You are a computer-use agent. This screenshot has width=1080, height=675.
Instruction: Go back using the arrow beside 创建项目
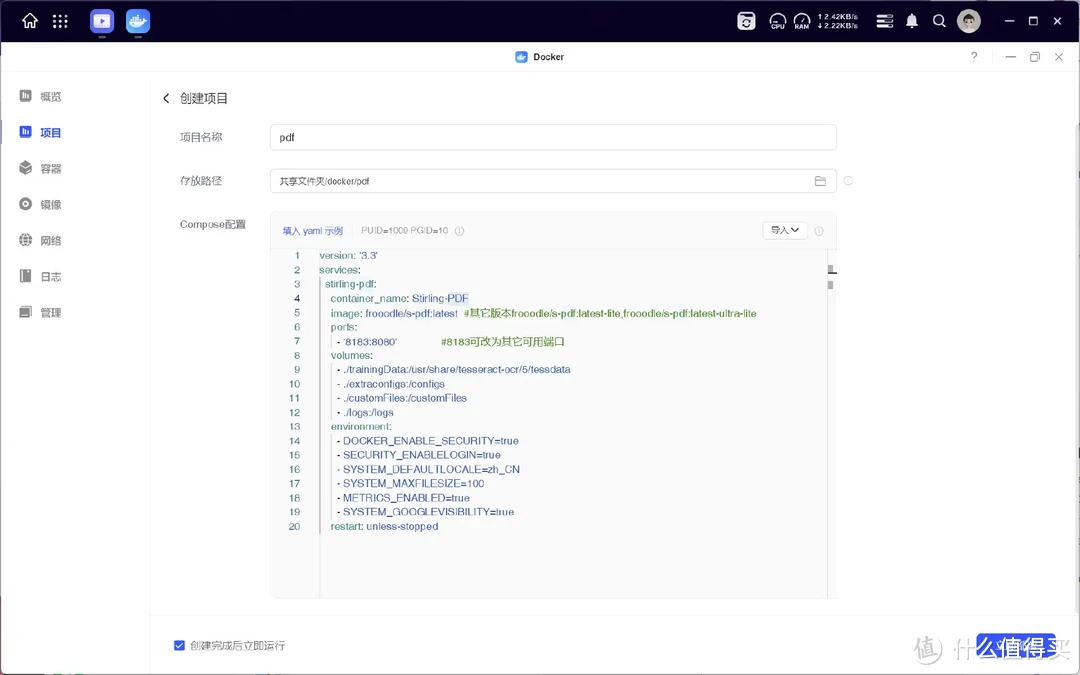click(166, 98)
